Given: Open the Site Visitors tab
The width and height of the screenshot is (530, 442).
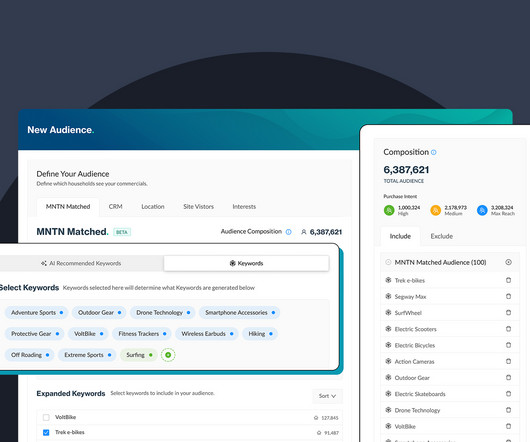Looking at the screenshot, I should point(198,207).
